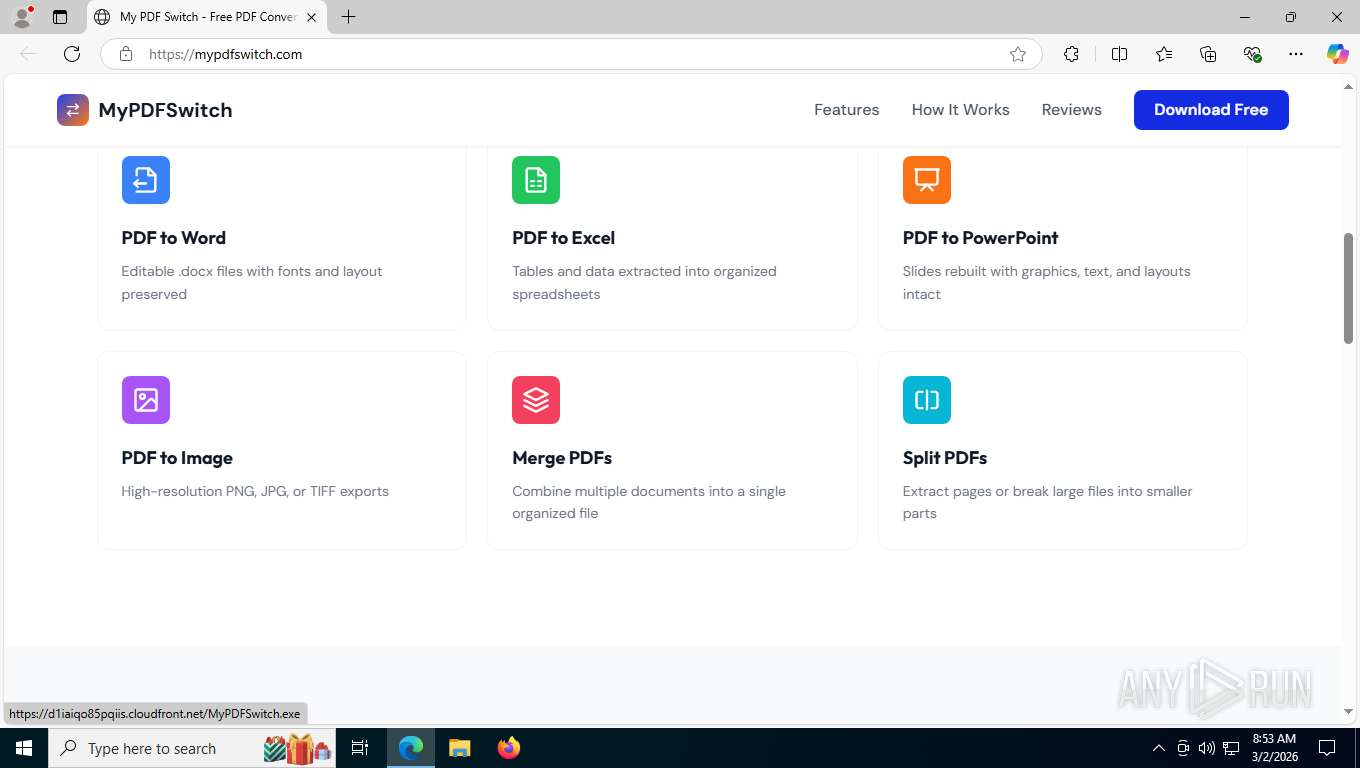Click the MyPDFSwitch logo icon
Viewport: 1360px width, 768px height.
tap(73, 110)
